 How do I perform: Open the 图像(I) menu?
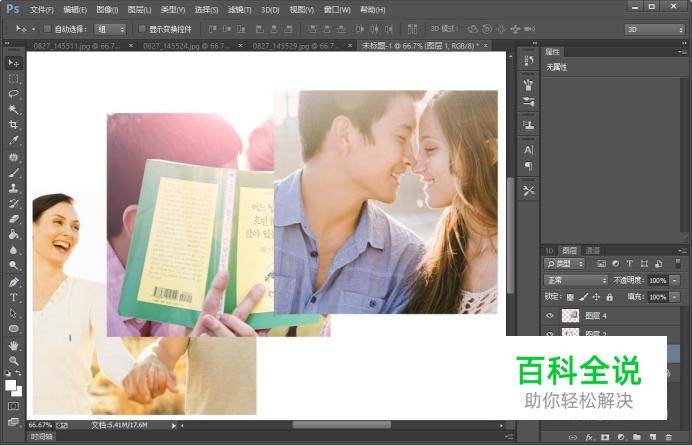coord(107,10)
